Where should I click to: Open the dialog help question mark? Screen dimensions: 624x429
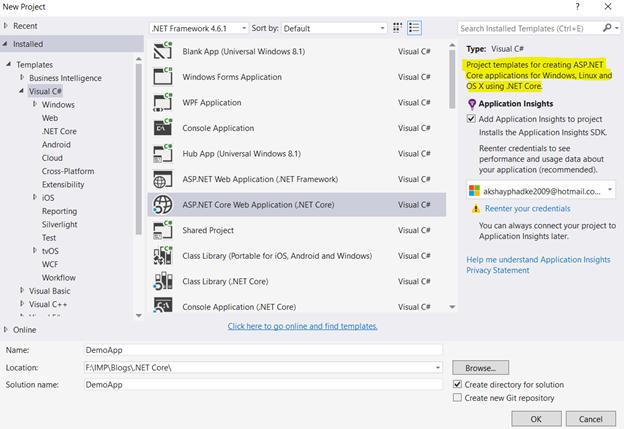click(577, 7)
